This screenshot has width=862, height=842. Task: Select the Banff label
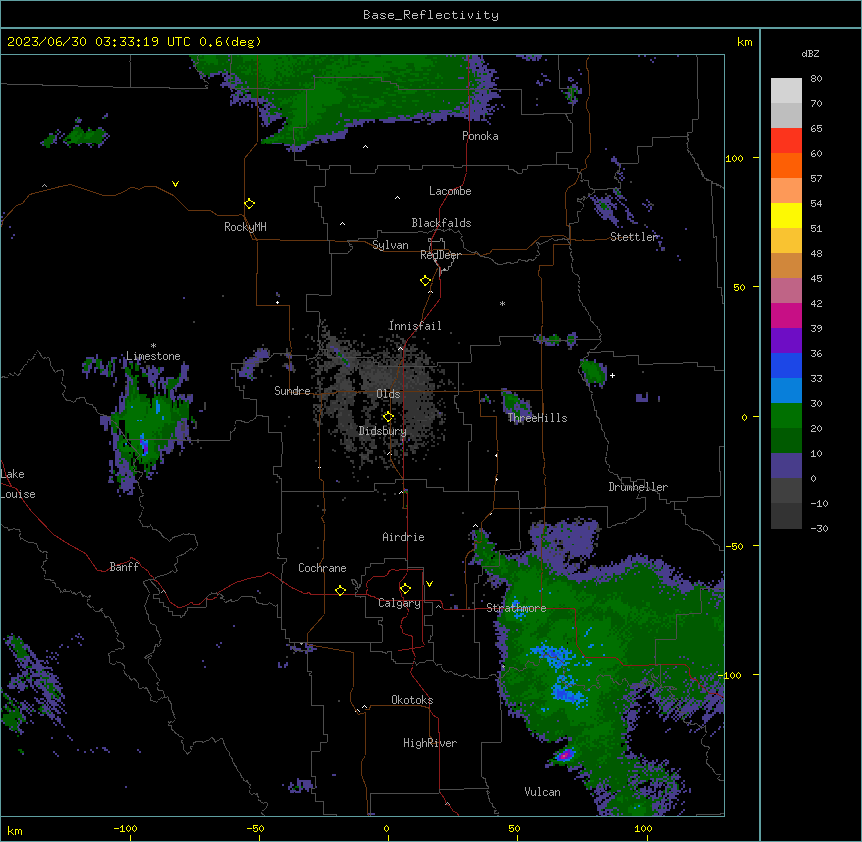click(124, 567)
